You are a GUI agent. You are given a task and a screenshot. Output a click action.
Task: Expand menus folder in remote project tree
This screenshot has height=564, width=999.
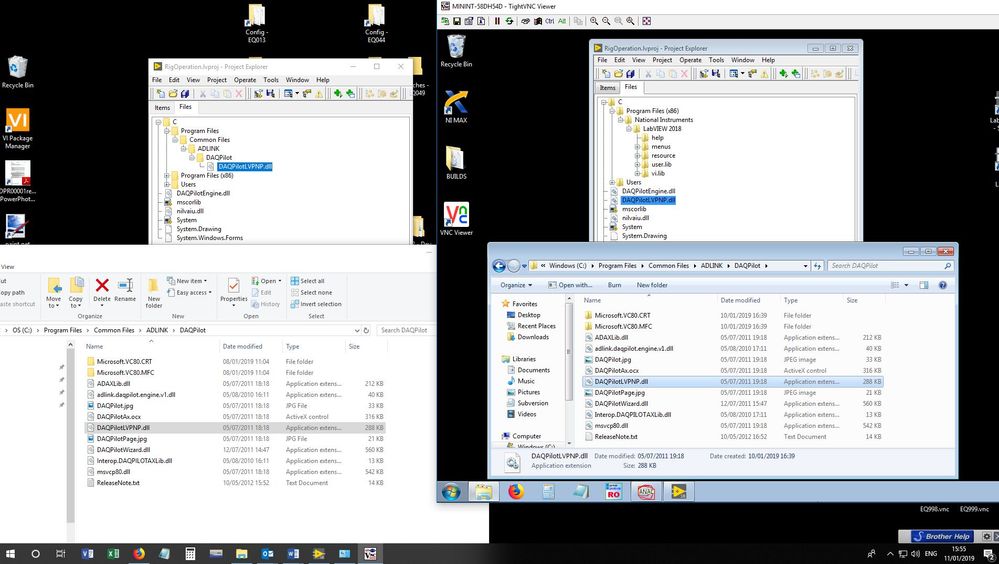[636, 147]
